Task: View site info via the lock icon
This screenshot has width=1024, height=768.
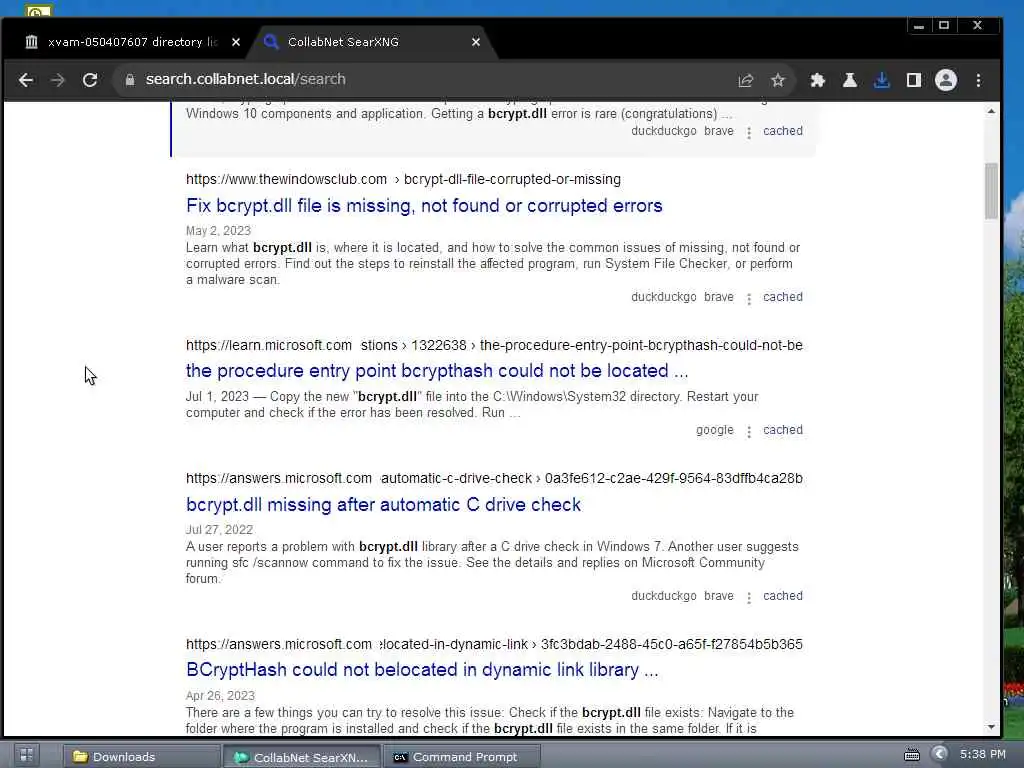Action: click(130, 80)
